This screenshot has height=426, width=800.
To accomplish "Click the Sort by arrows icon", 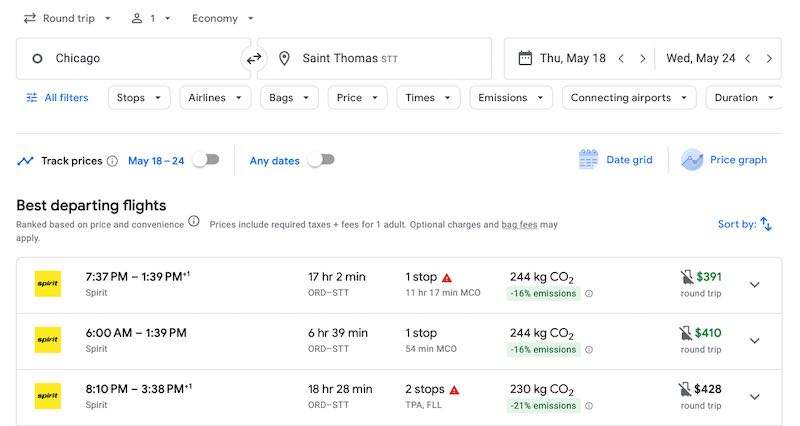I will [766, 224].
